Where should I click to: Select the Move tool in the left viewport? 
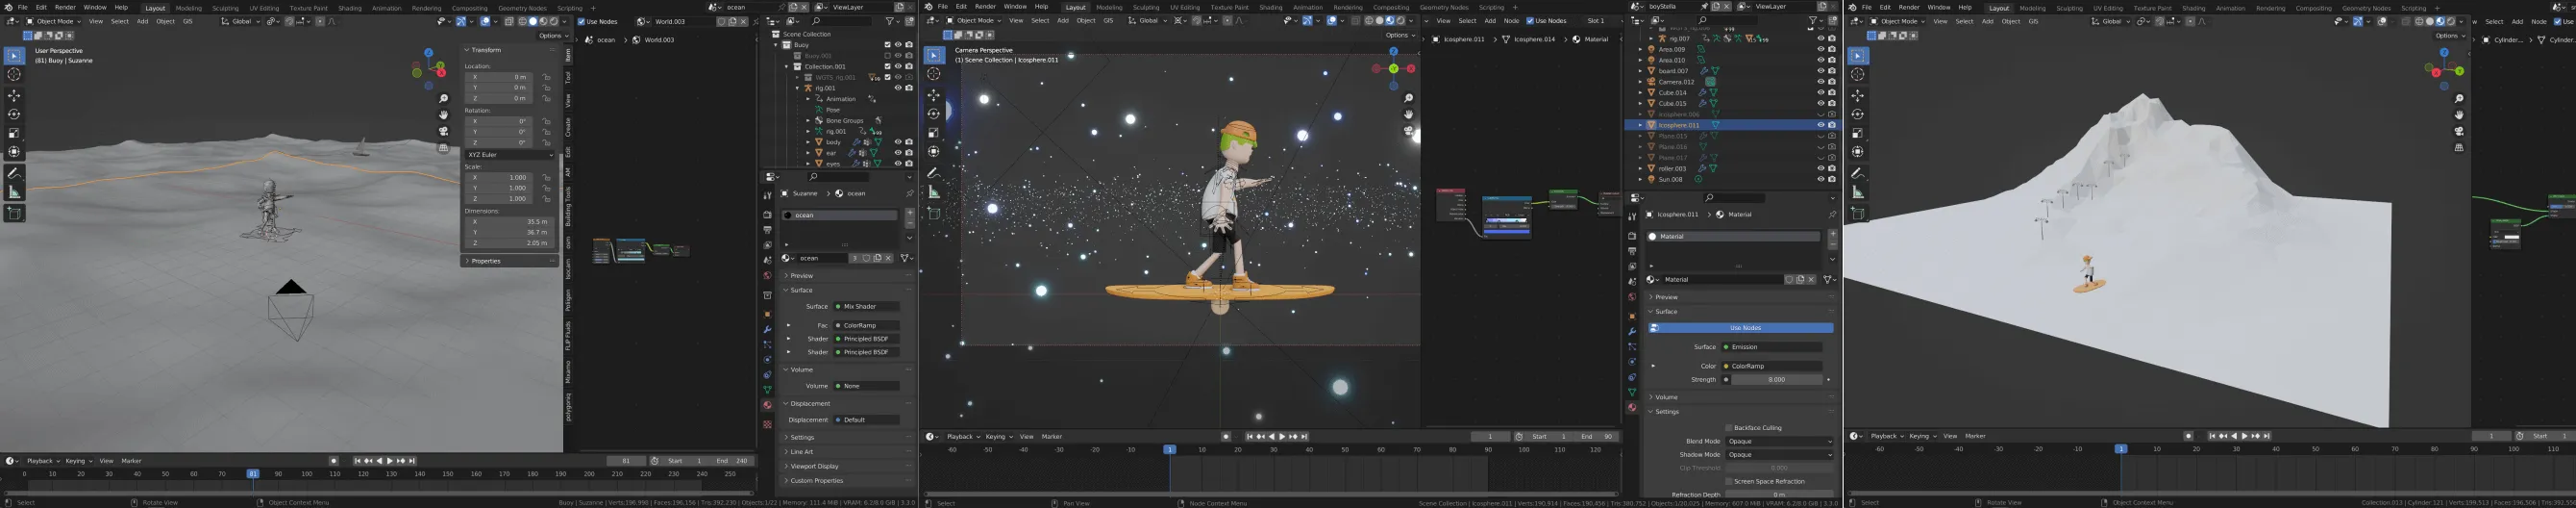tap(14, 96)
